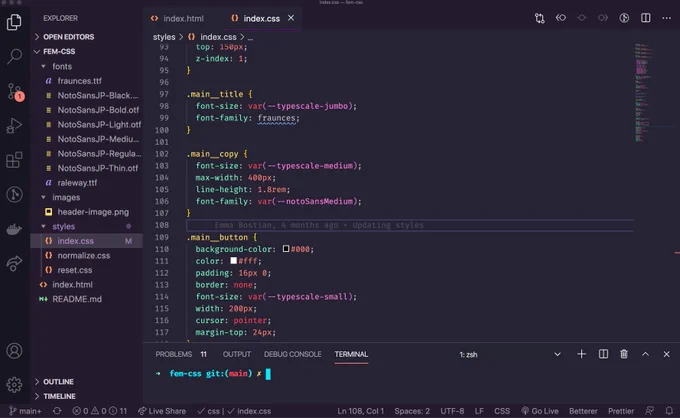Click Prettier in status bar

click(621, 411)
